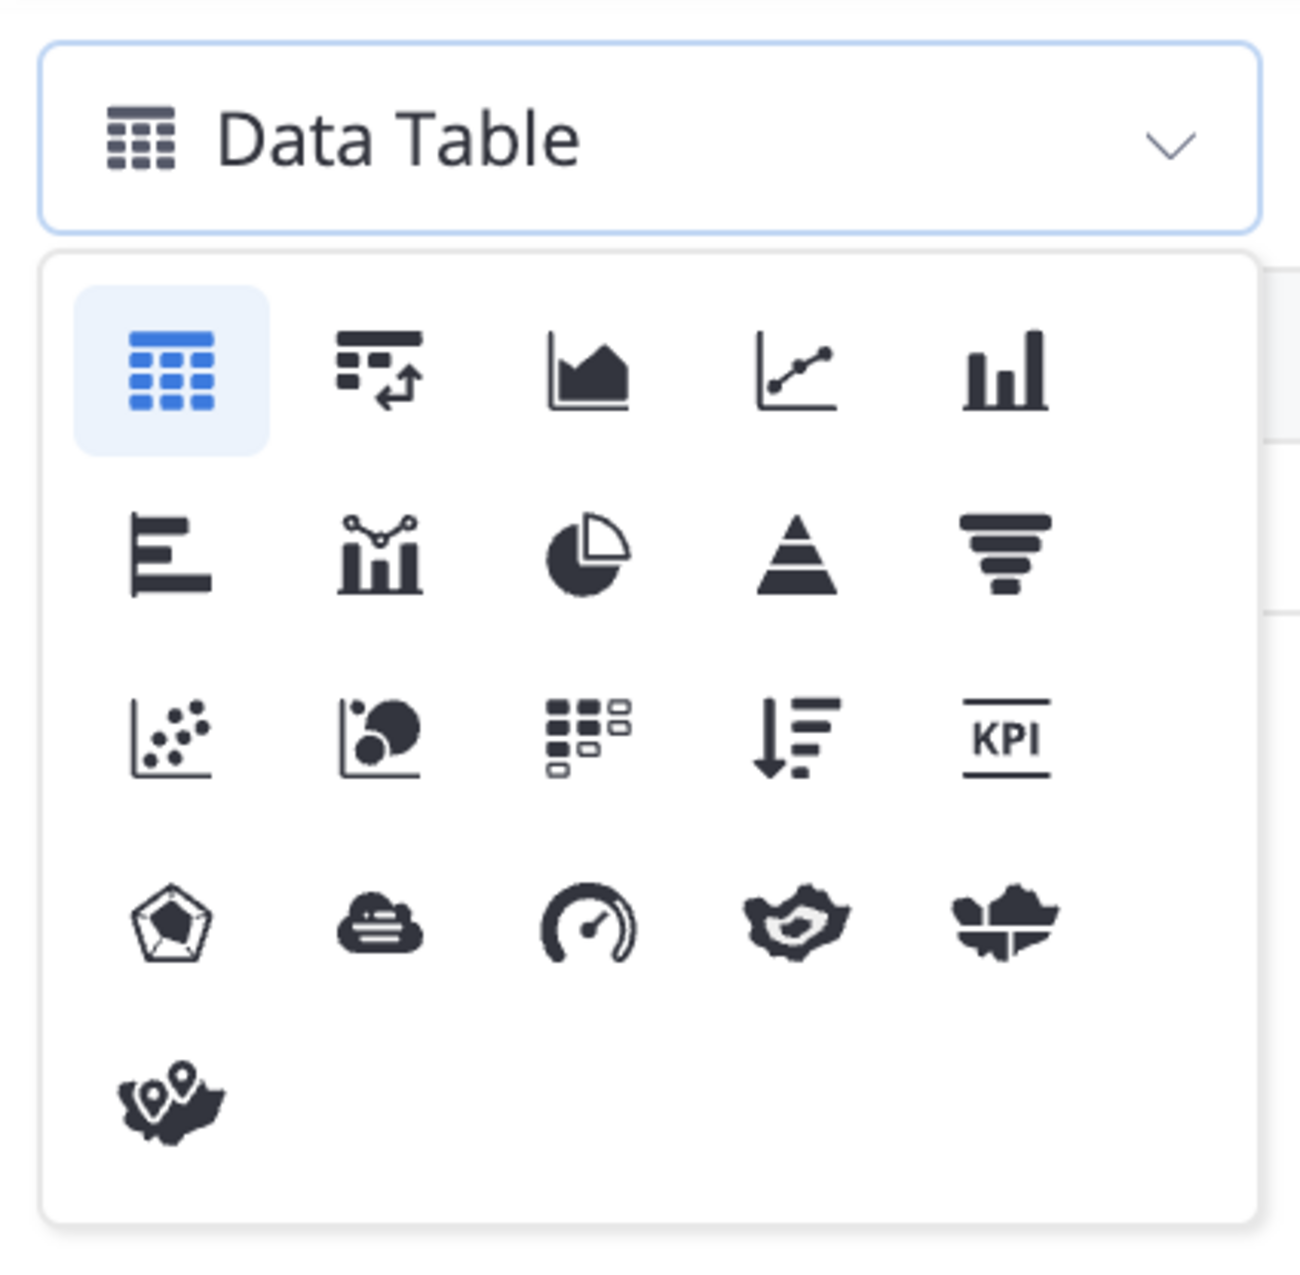The height and width of the screenshot is (1275, 1300).
Task: Pick the Area chart icon
Action: coord(588,371)
